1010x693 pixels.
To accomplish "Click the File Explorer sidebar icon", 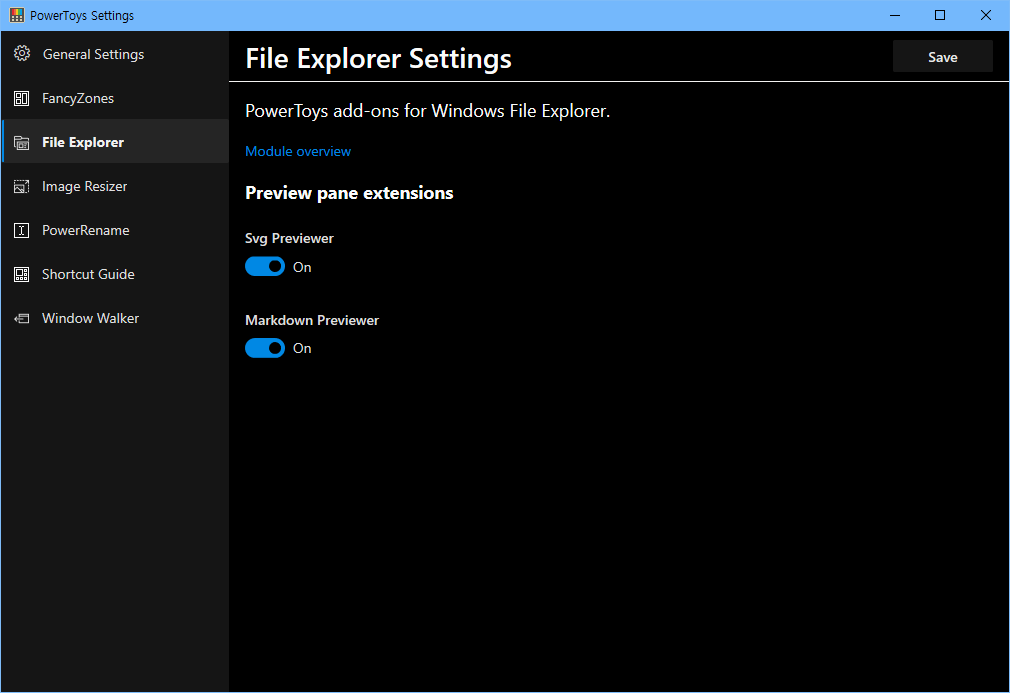I will click(x=21, y=142).
